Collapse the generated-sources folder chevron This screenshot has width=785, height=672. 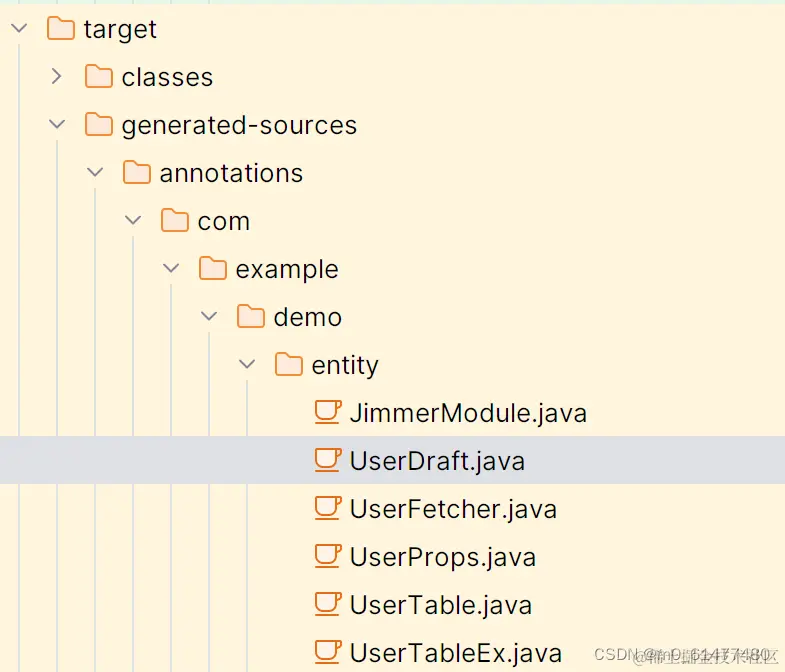pos(57,124)
